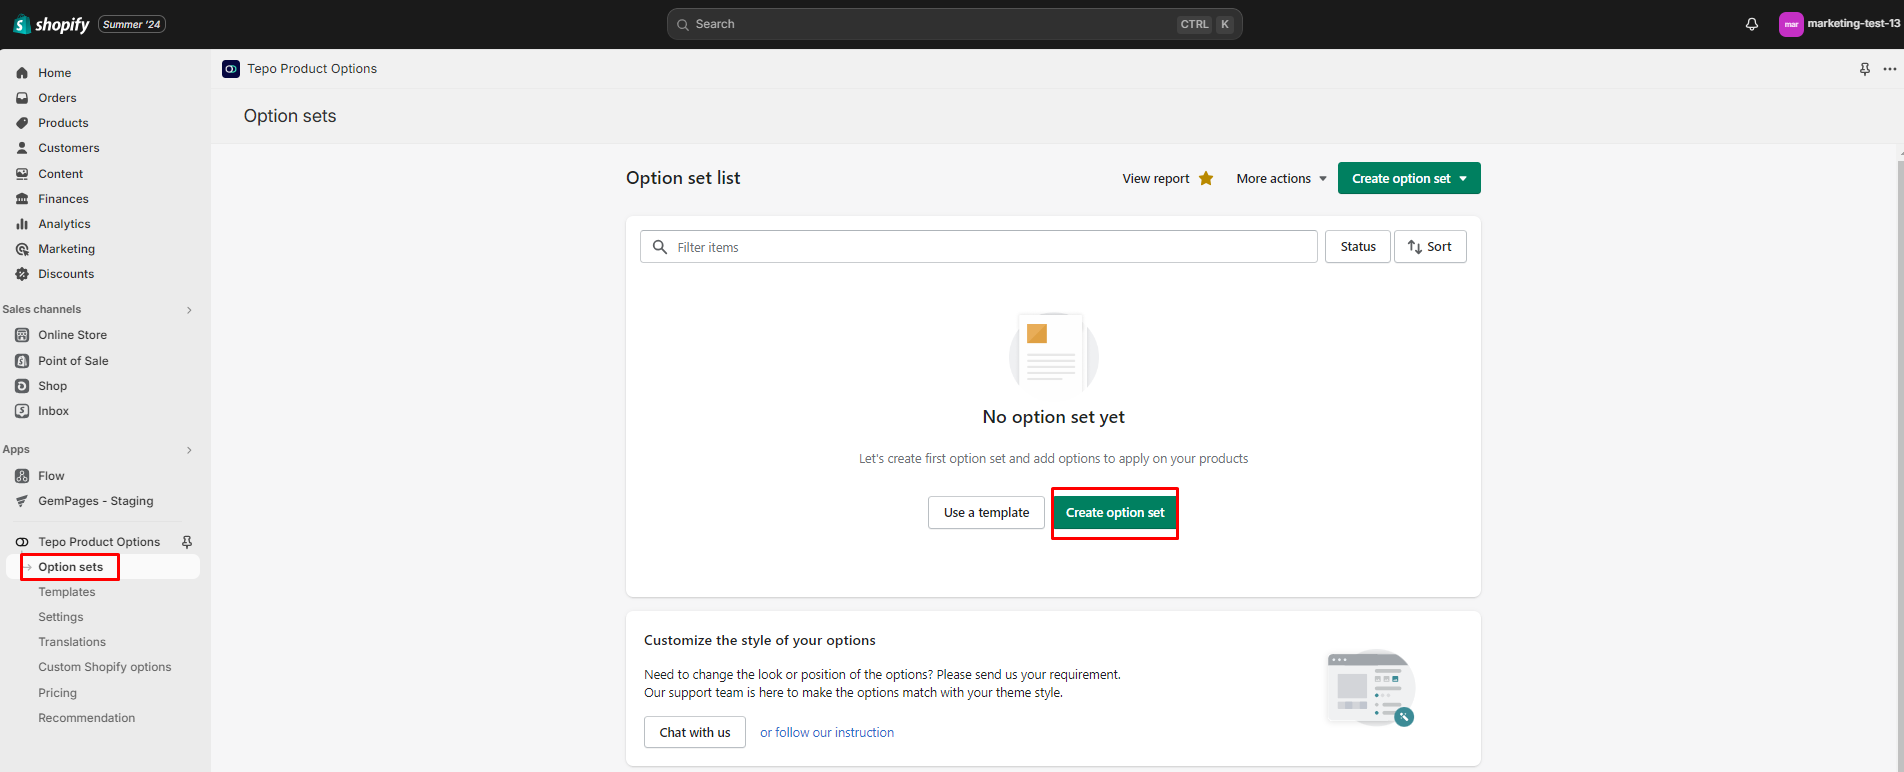1904x772 pixels.
Task: Open the three-dots menu at top right
Action: [1889, 69]
